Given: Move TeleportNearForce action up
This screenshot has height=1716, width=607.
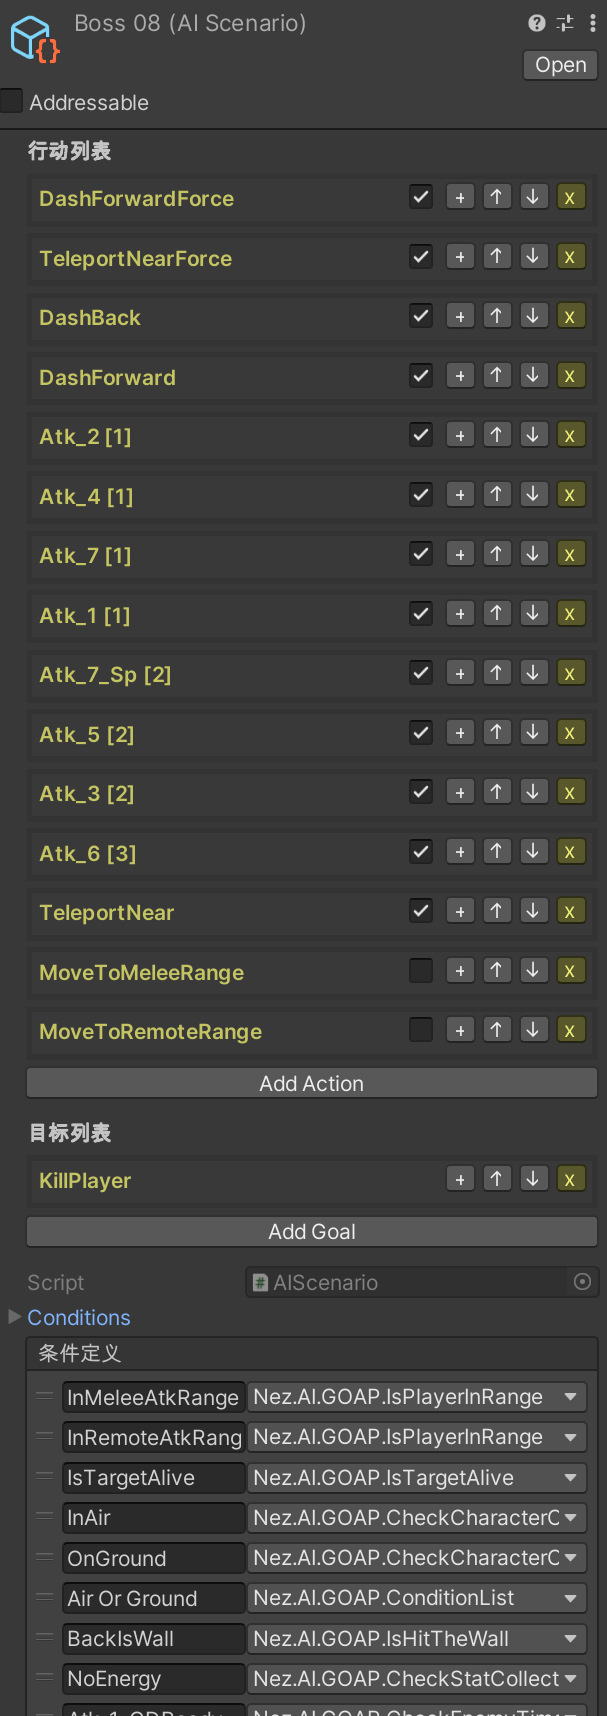Looking at the screenshot, I should [497, 257].
